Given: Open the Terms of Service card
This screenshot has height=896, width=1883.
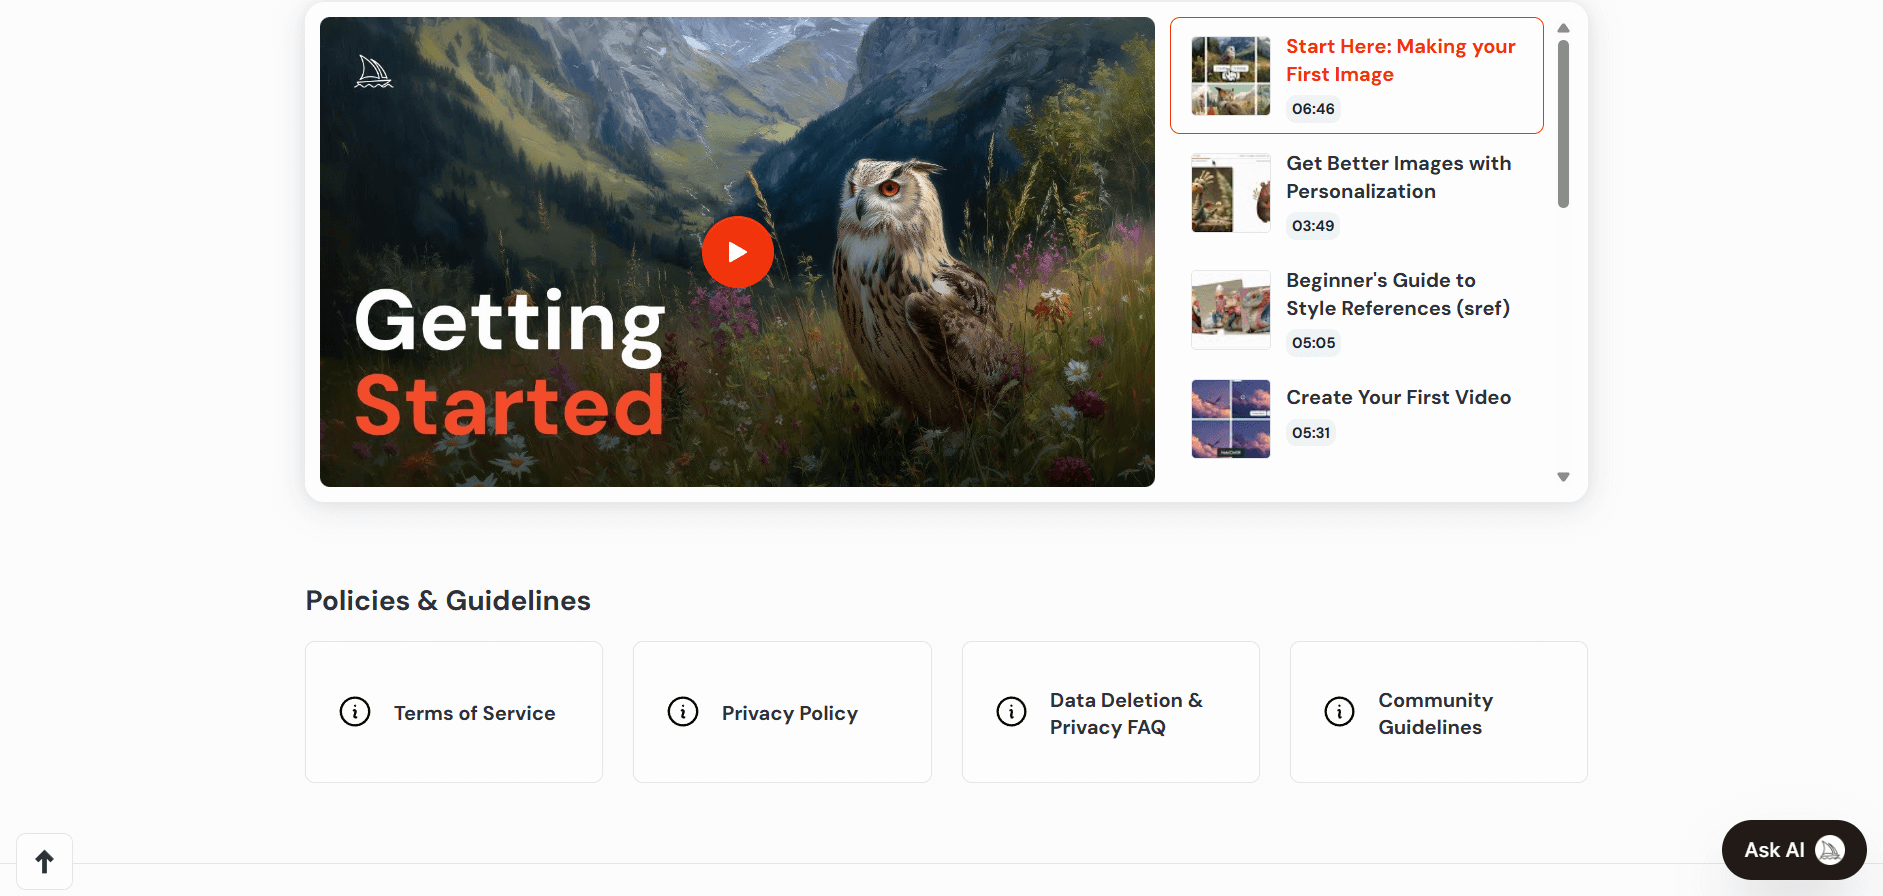Looking at the screenshot, I should click(x=474, y=713).
